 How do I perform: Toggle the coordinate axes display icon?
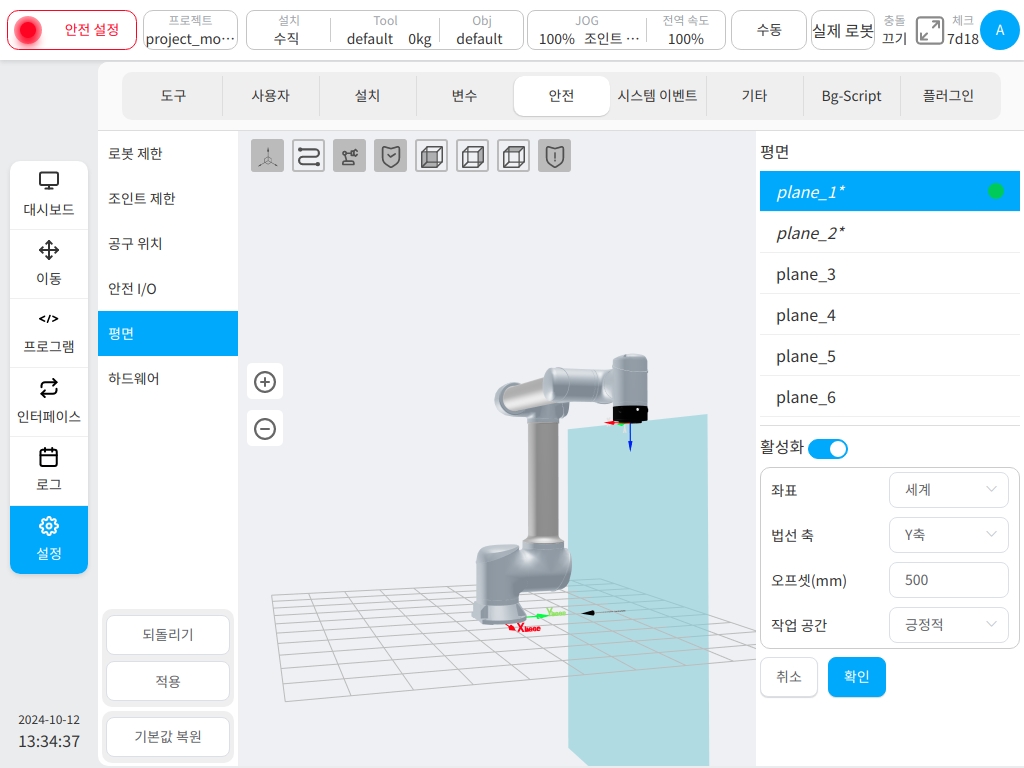point(267,155)
